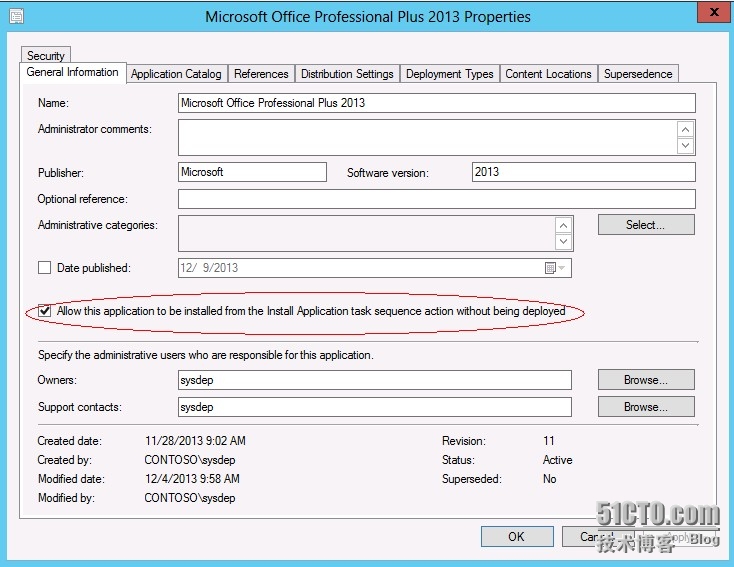
Task: Close the properties window with X
Action: pos(714,12)
